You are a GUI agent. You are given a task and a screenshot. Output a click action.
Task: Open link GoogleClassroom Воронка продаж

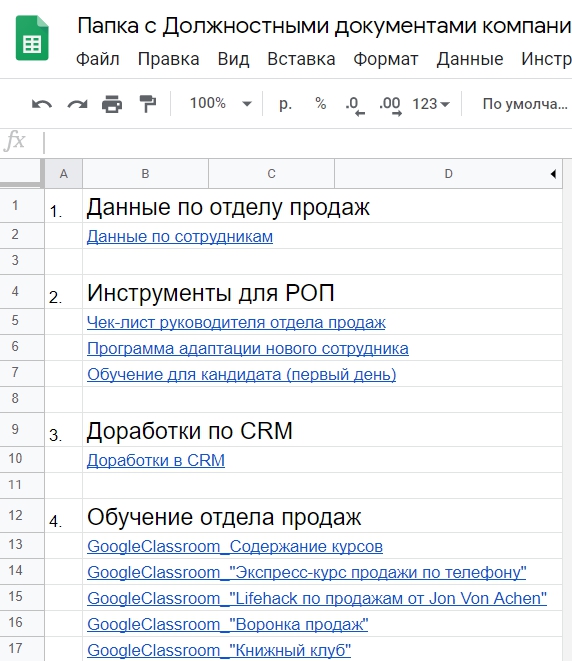(x=228, y=625)
